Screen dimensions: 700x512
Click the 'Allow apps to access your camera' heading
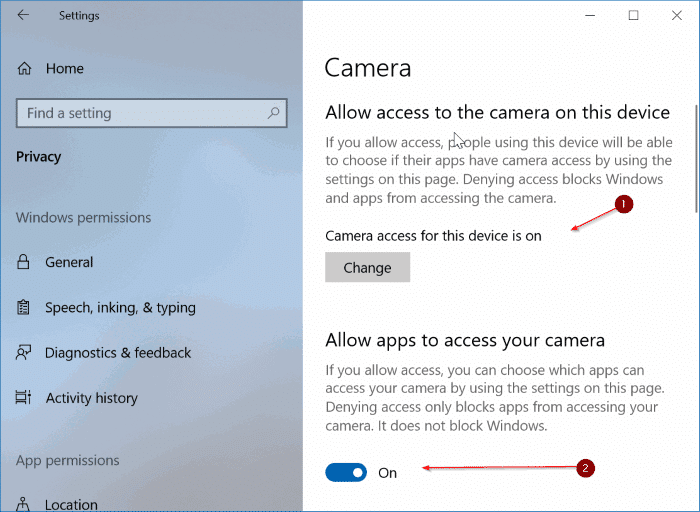coord(465,340)
